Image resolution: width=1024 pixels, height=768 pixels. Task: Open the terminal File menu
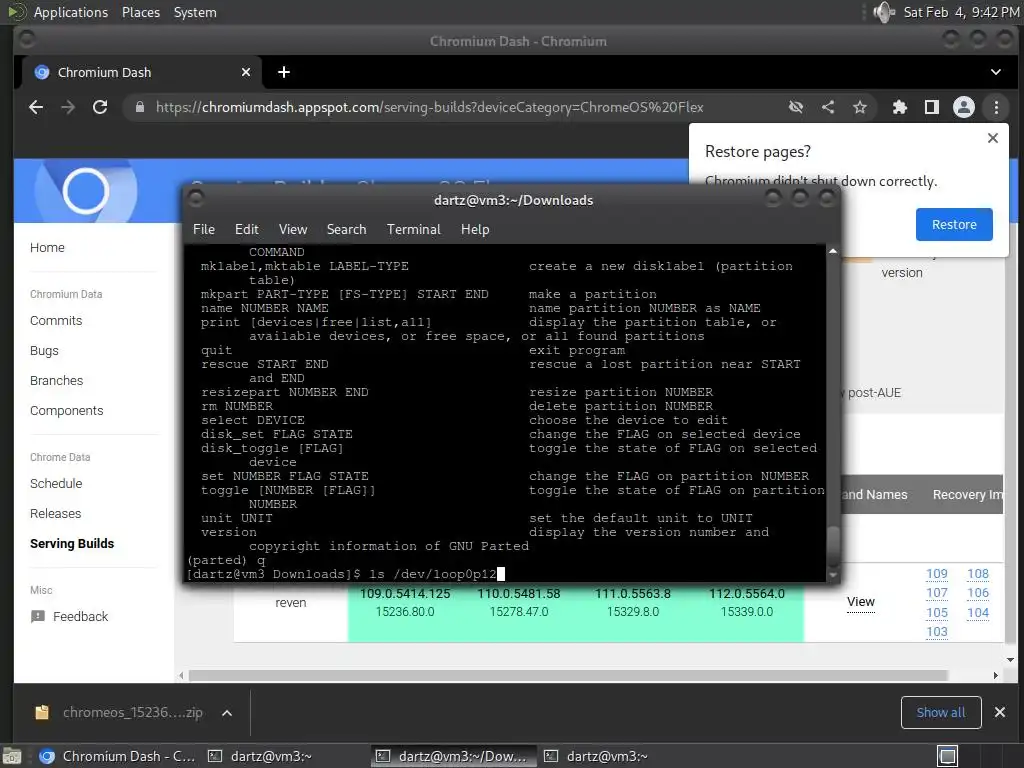pyautogui.click(x=204, y=229)
